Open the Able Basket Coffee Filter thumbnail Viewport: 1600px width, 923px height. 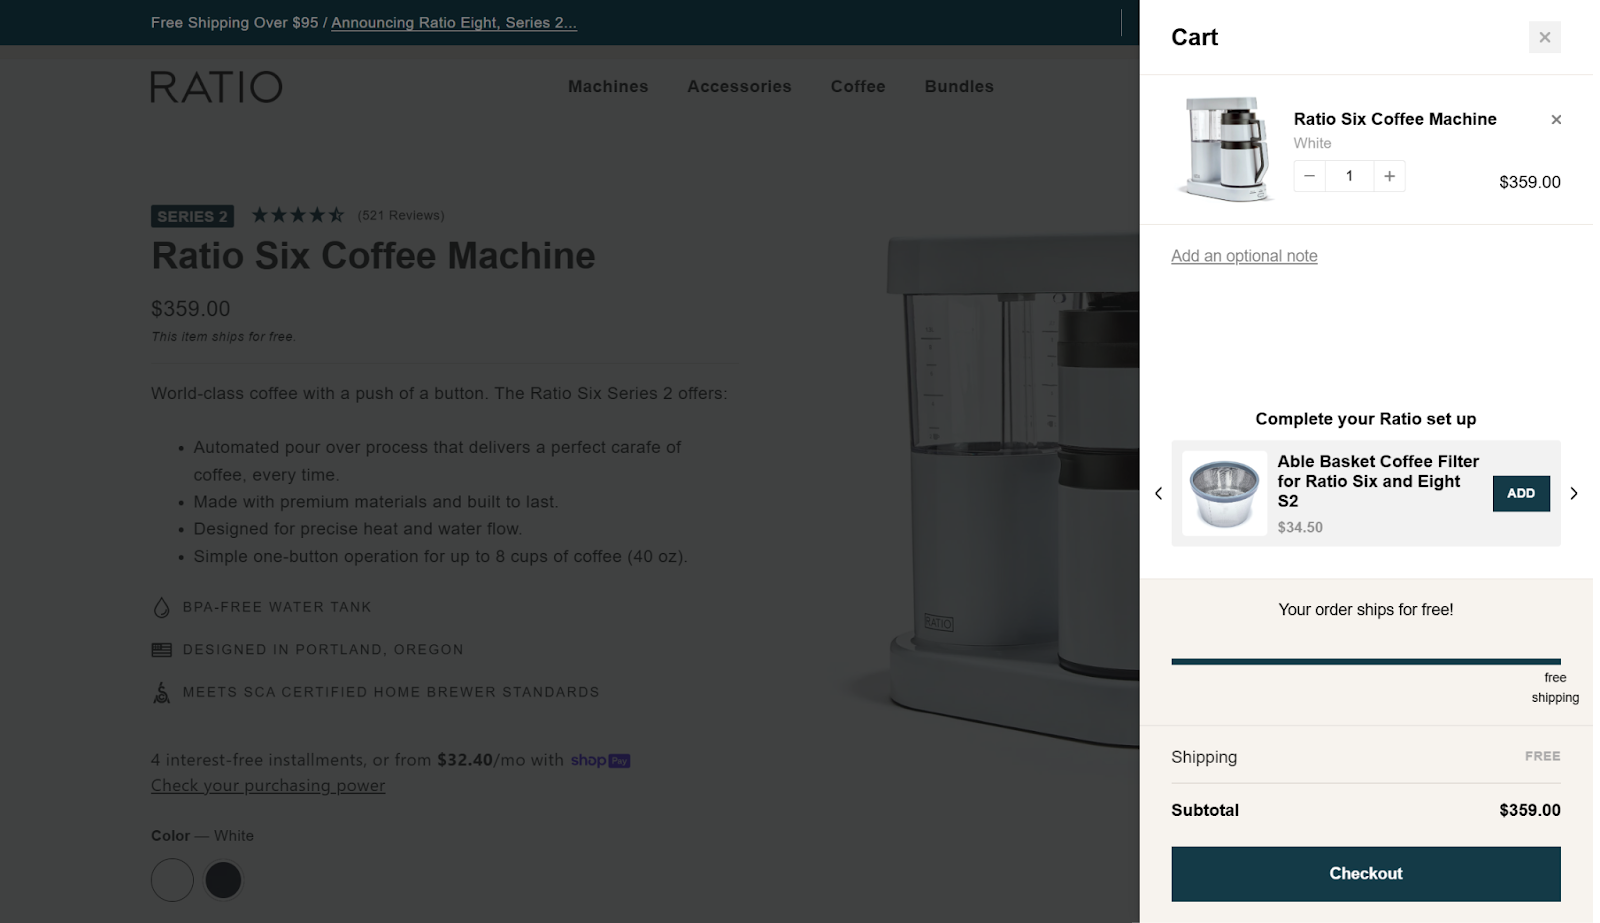pos(1224,493)
